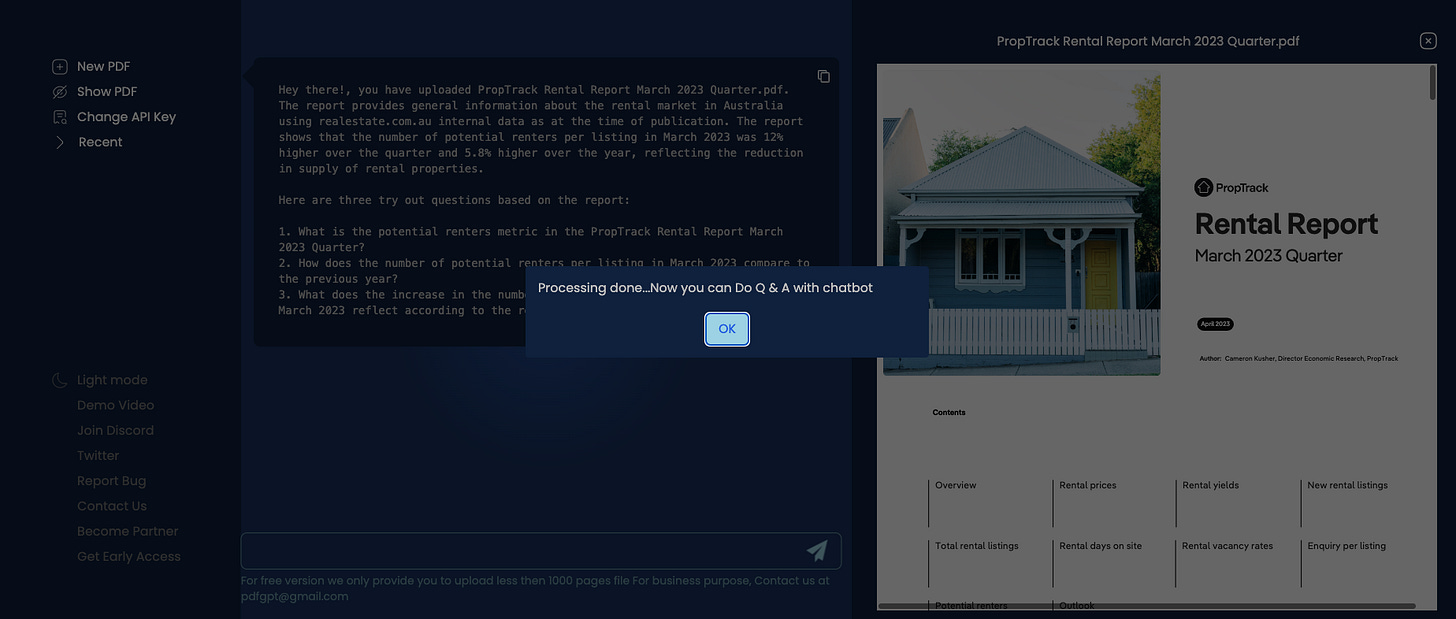Click the PDF vertical scrollbar
This screenshot has height=619, width=1456.
(1432, 82)
